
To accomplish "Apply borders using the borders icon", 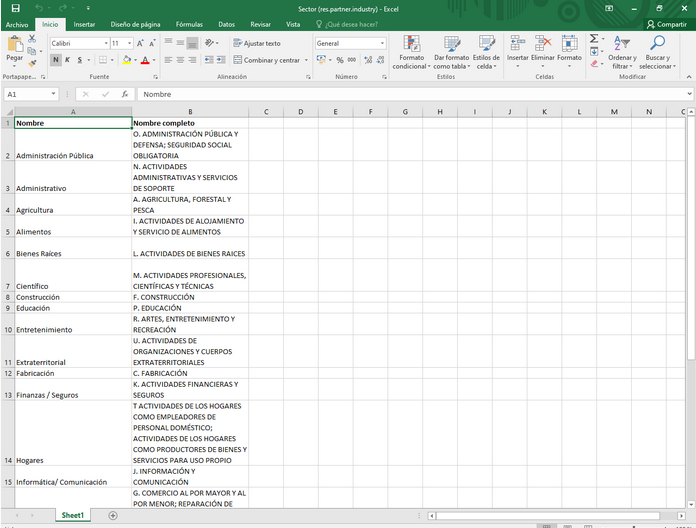I will point(103,60).
